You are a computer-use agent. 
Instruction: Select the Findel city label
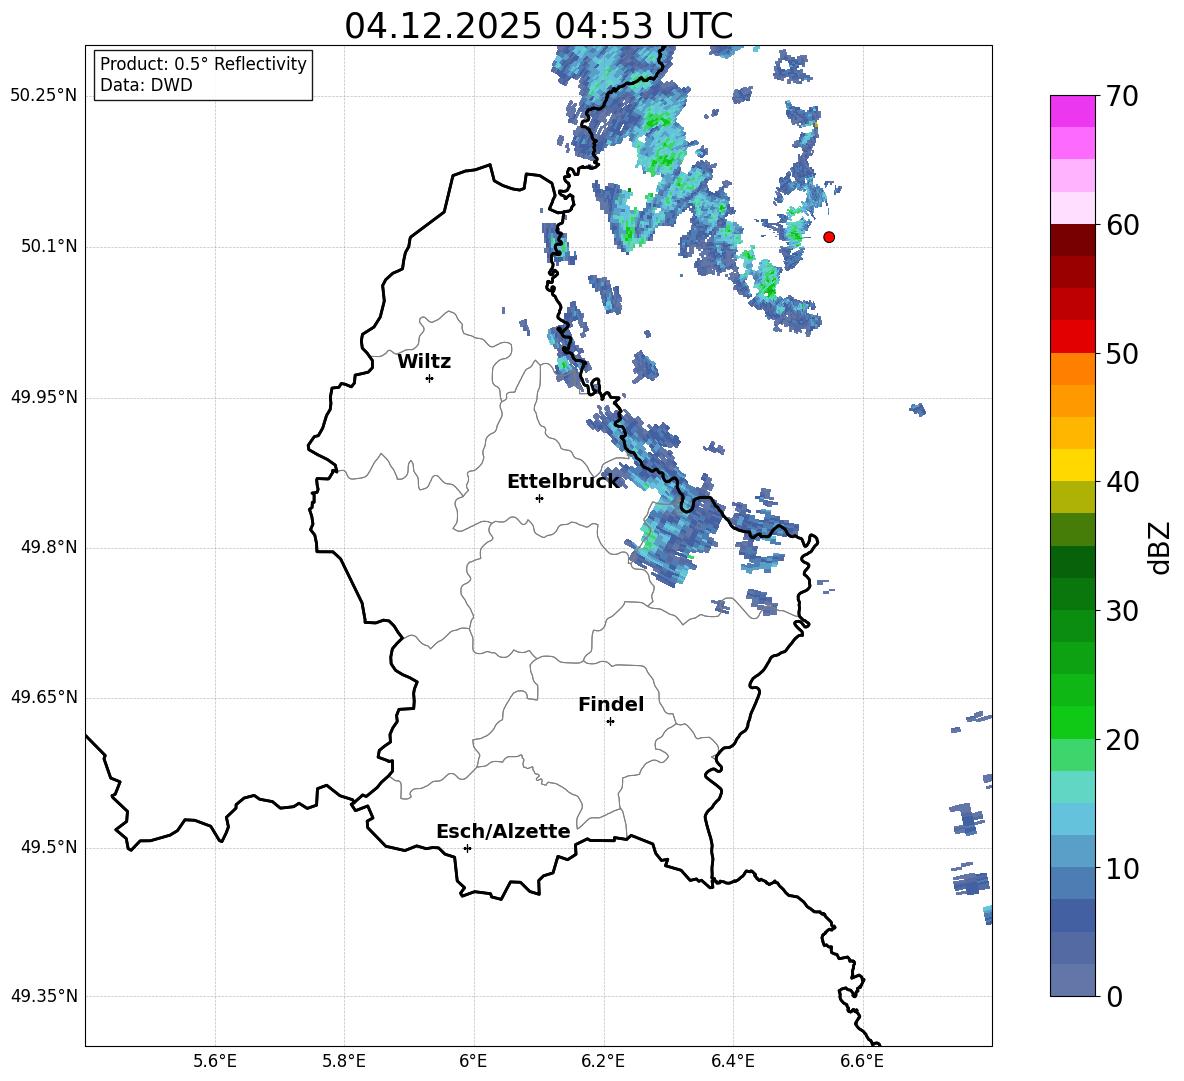tap(611, 704)
